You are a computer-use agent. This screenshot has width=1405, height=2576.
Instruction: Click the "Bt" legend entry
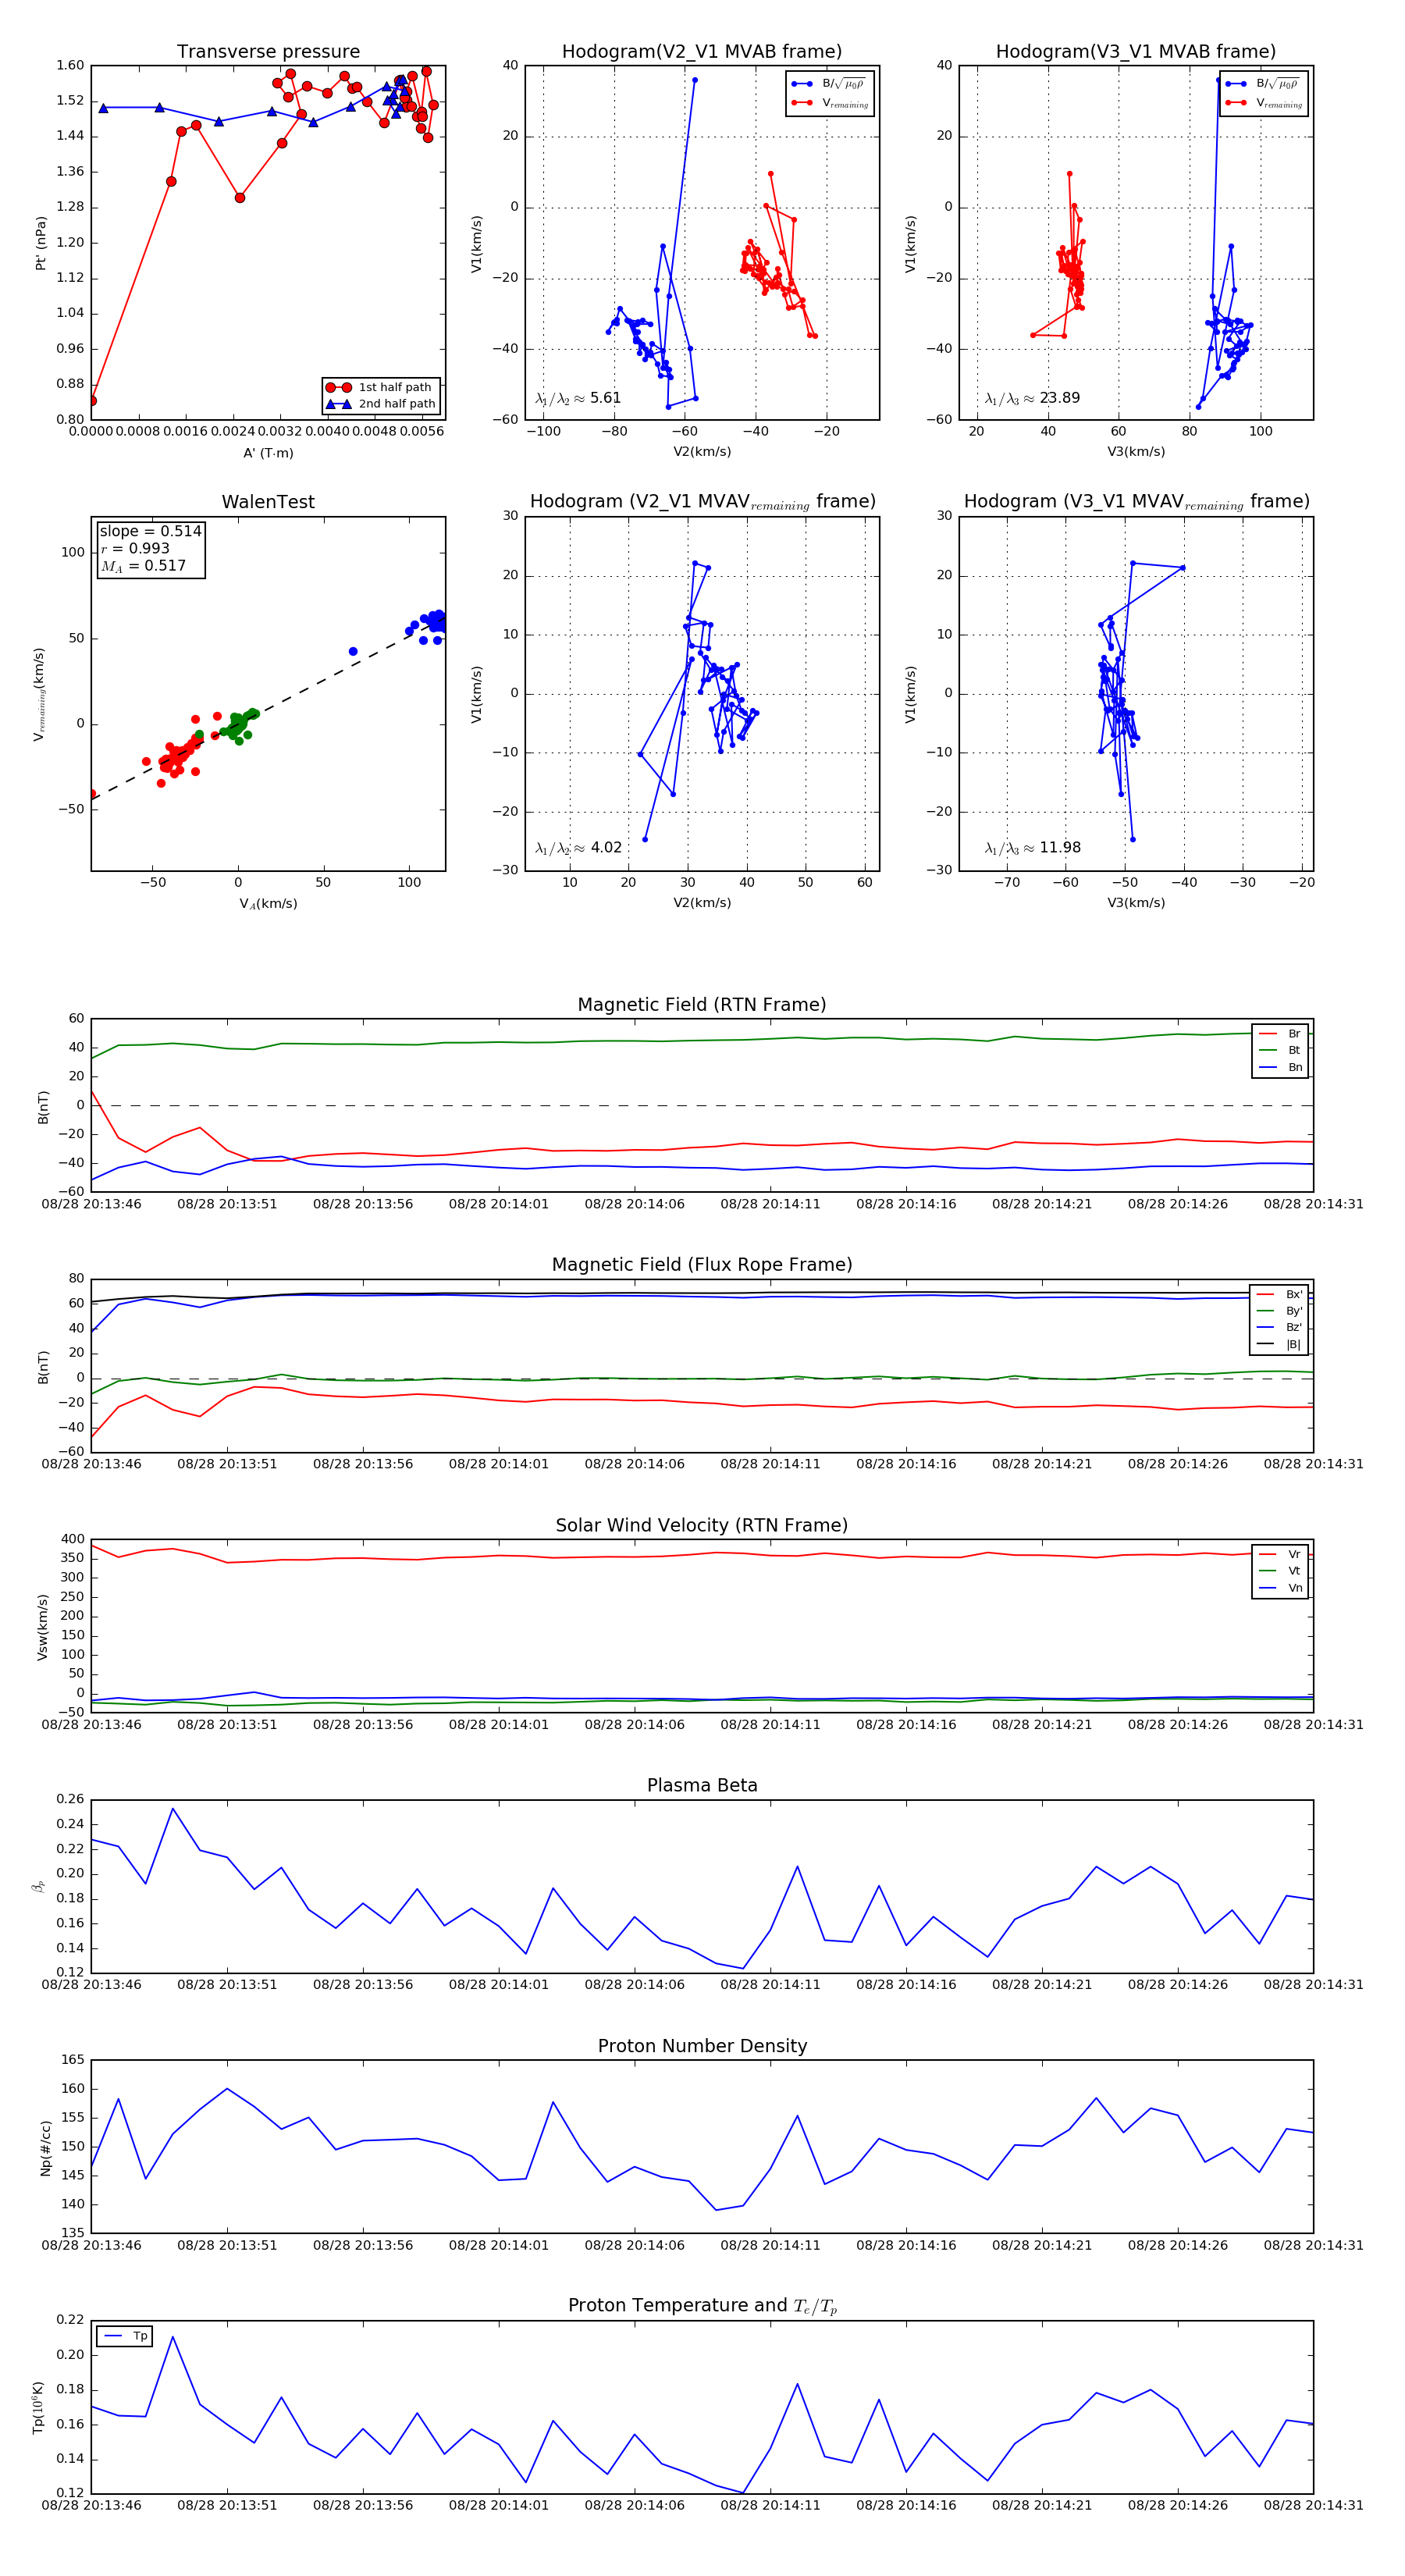point(1280,1051)
